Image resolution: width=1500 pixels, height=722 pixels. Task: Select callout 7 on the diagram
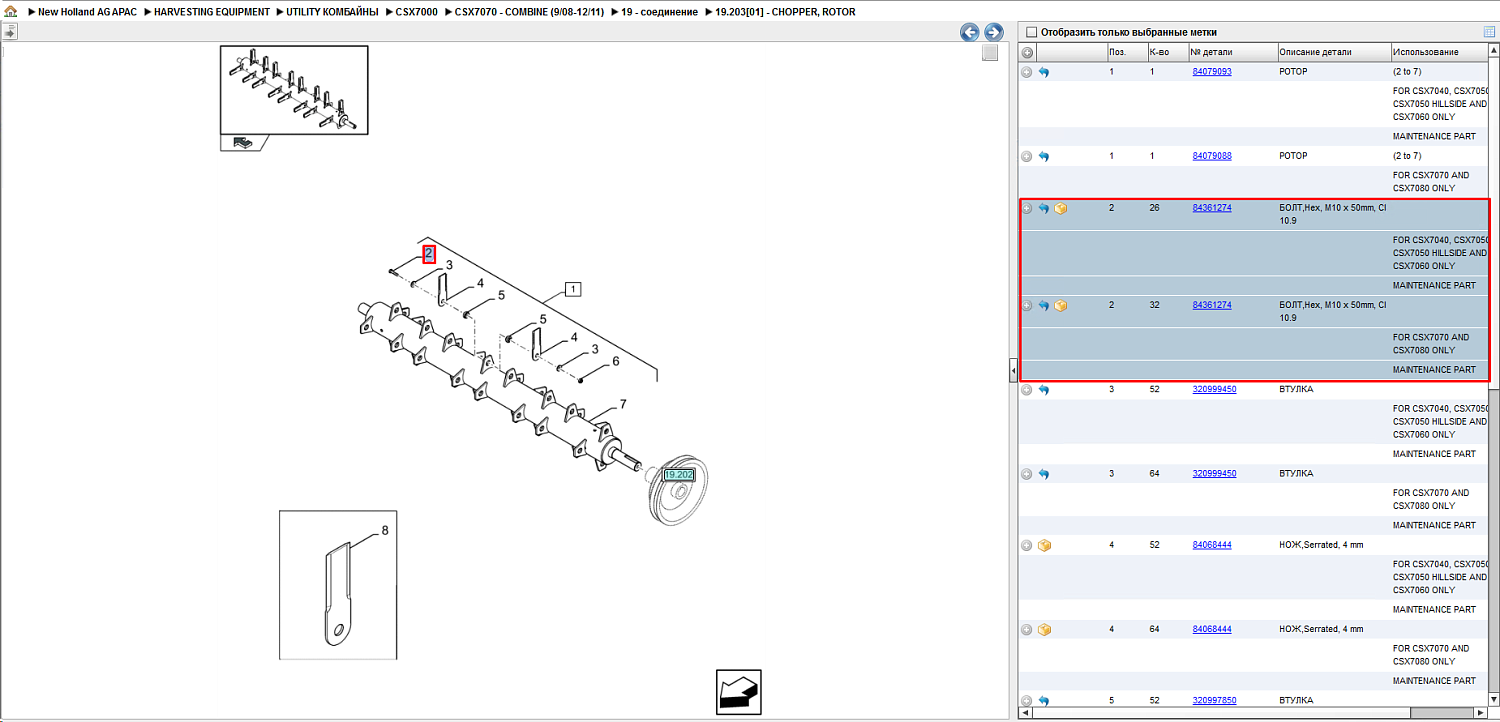pyautogui.click(x=623, y=405)
